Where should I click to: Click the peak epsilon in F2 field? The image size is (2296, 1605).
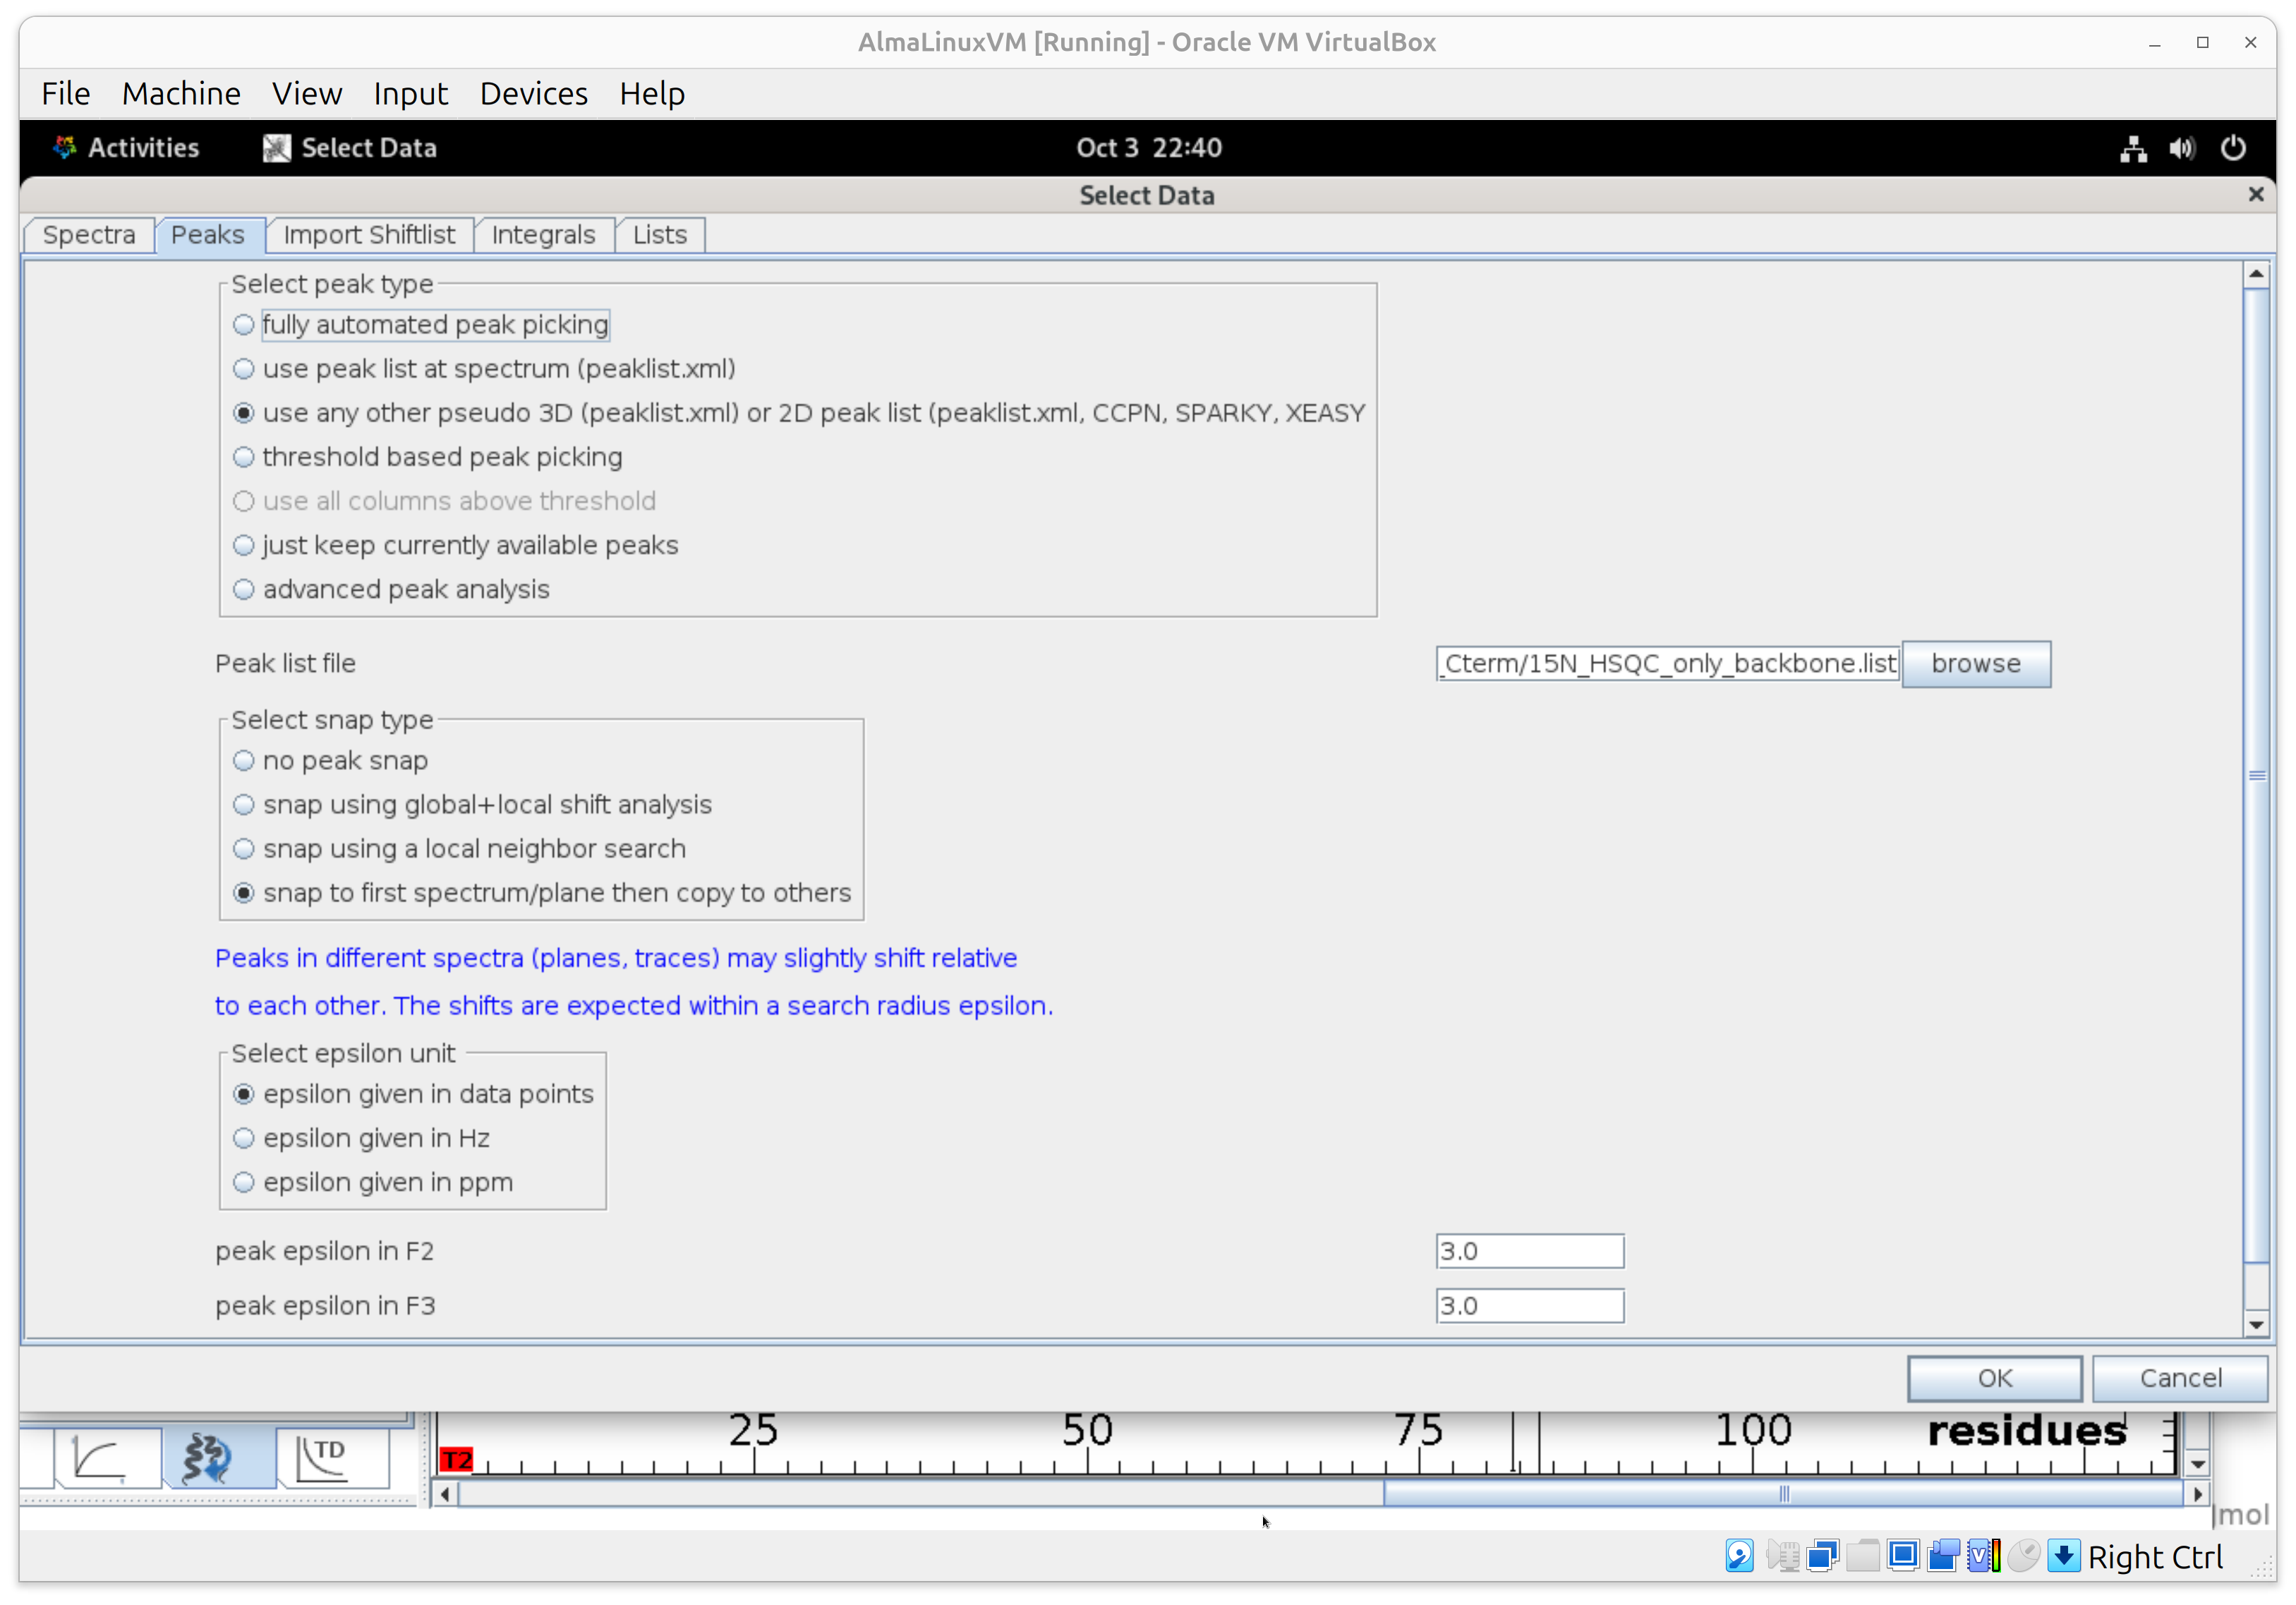(x=1529, y=1251)
